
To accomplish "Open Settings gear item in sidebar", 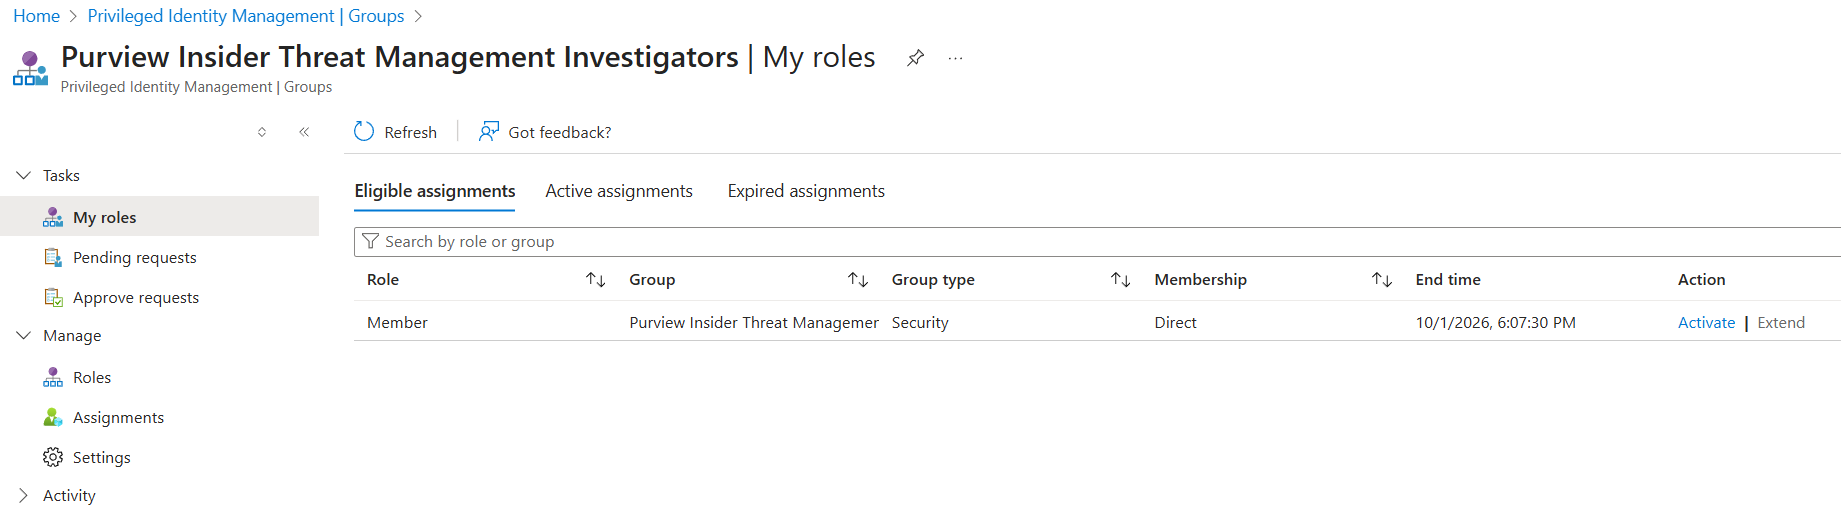I will pyautogui.click(x=101, y=458).
